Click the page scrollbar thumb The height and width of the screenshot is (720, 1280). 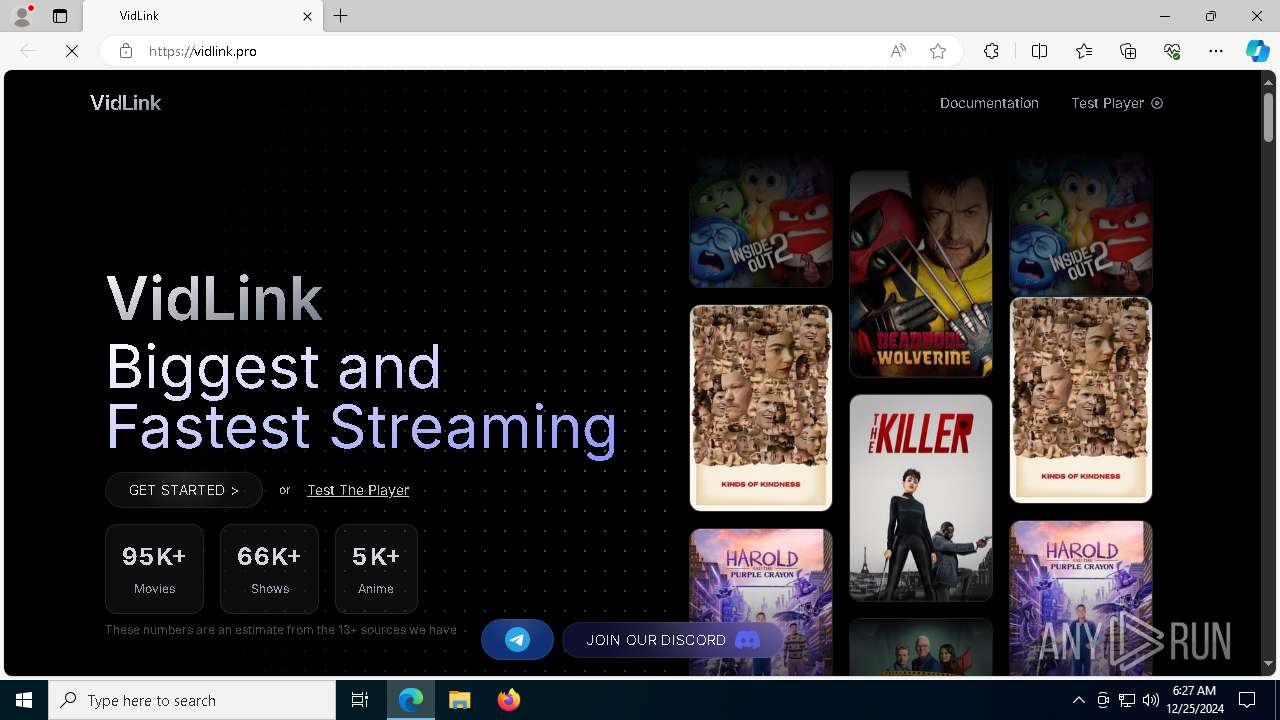click(1268, 117)
